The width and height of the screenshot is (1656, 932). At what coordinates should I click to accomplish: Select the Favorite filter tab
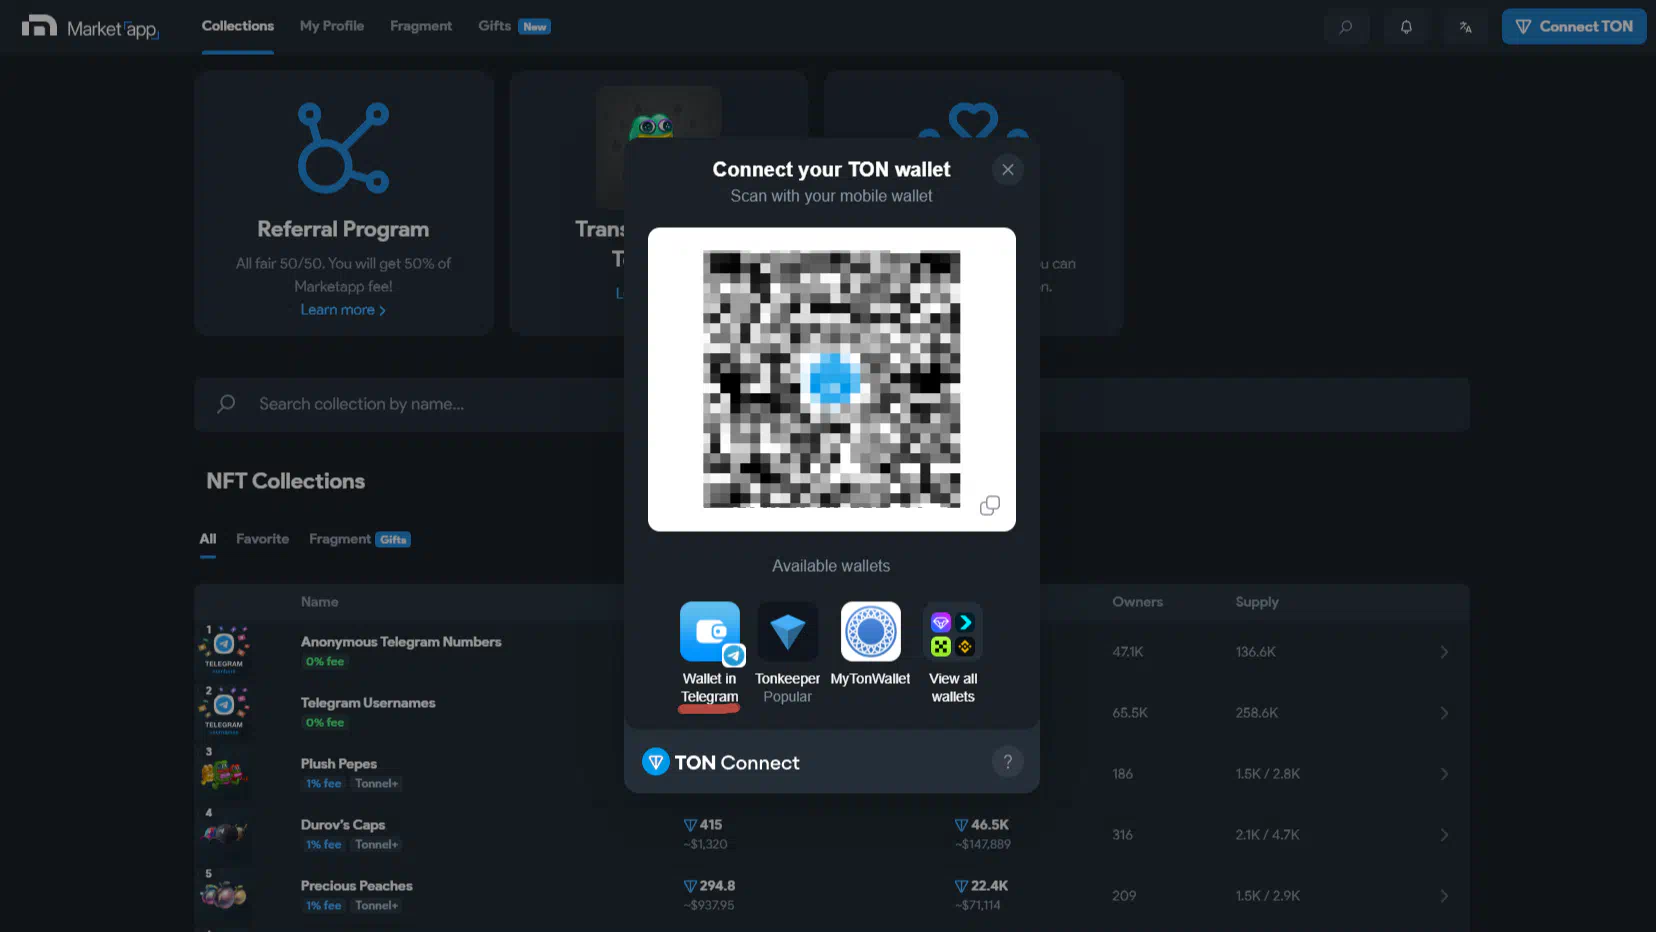(263, 539)
